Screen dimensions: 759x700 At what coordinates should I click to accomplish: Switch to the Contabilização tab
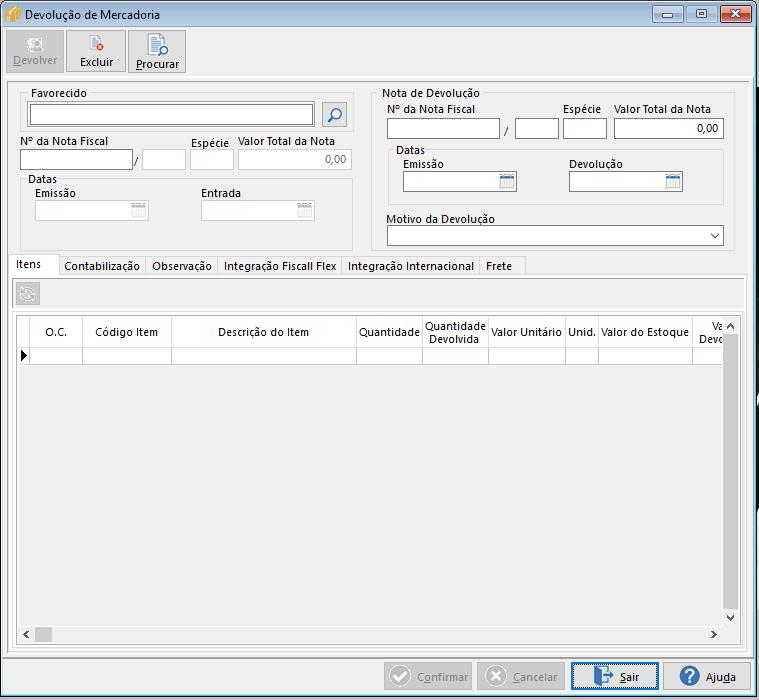(x=102, y=266)
